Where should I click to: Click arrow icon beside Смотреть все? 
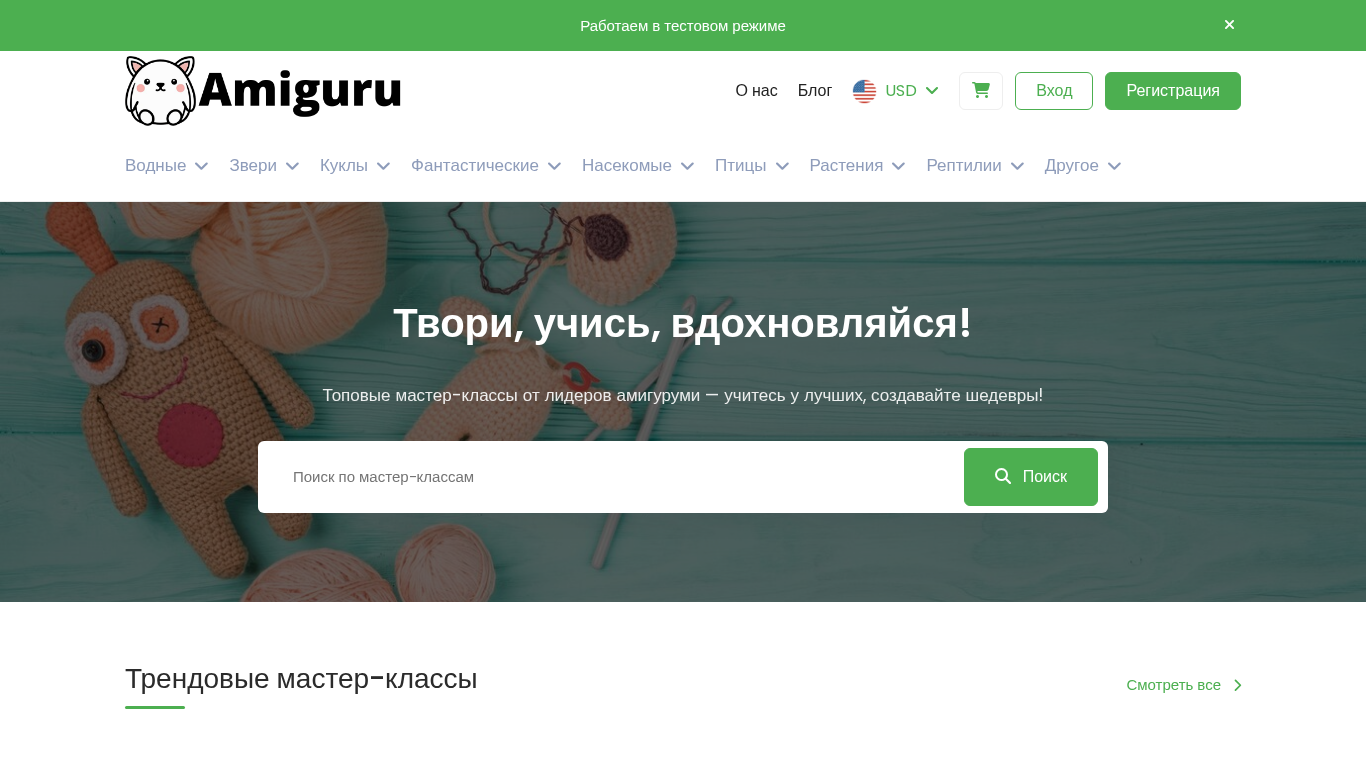(x=1237, y=685)
